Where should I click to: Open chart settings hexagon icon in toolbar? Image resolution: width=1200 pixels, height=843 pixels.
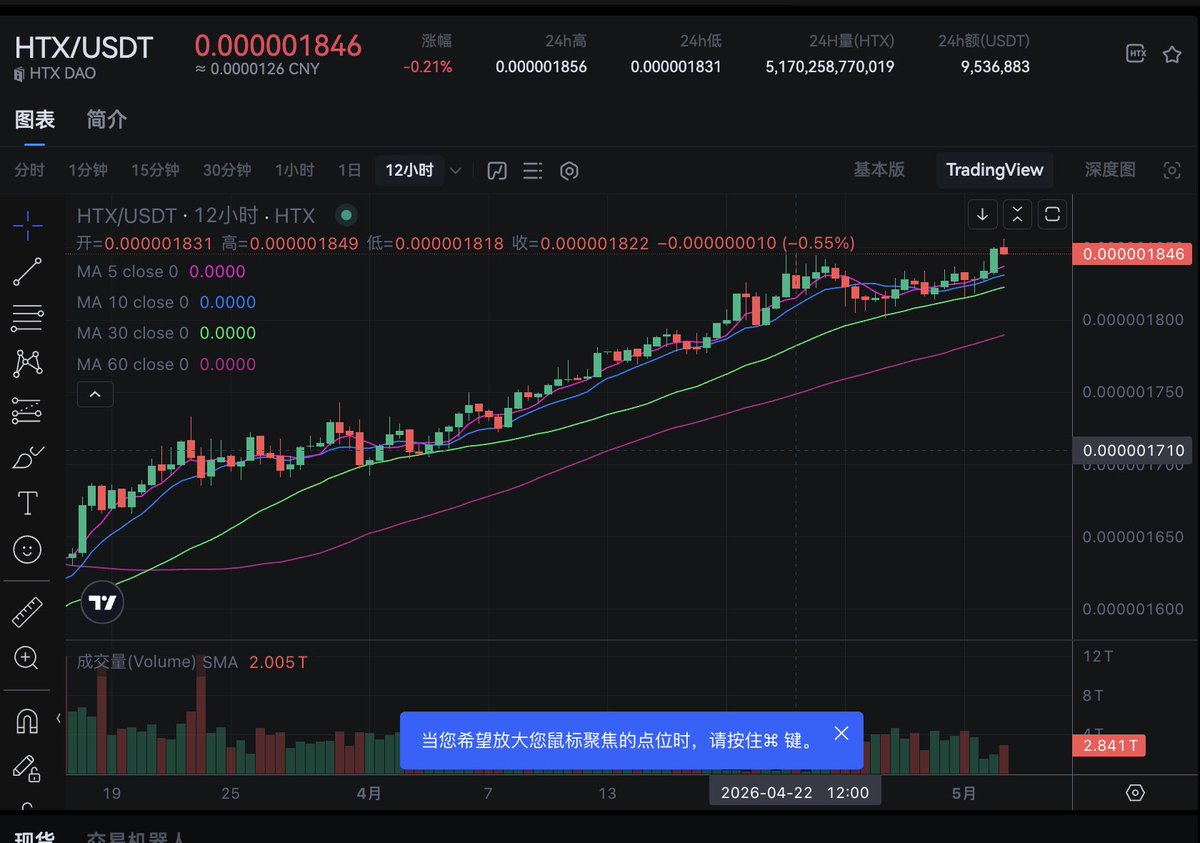point(569,171)
